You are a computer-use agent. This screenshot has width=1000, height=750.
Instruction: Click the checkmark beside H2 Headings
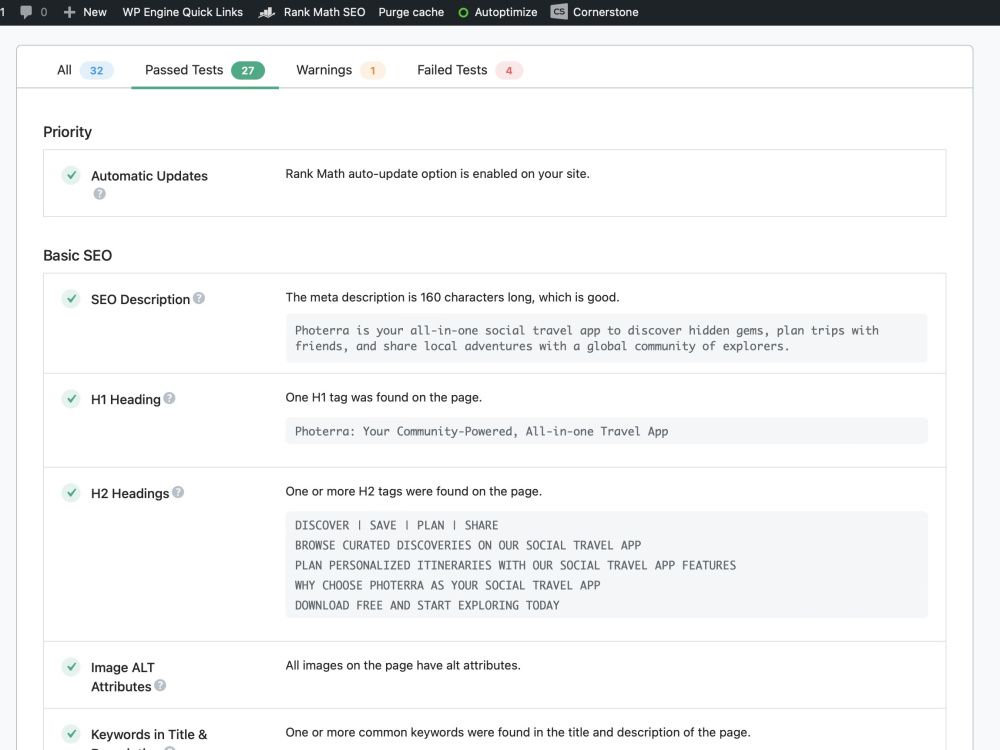71,492
